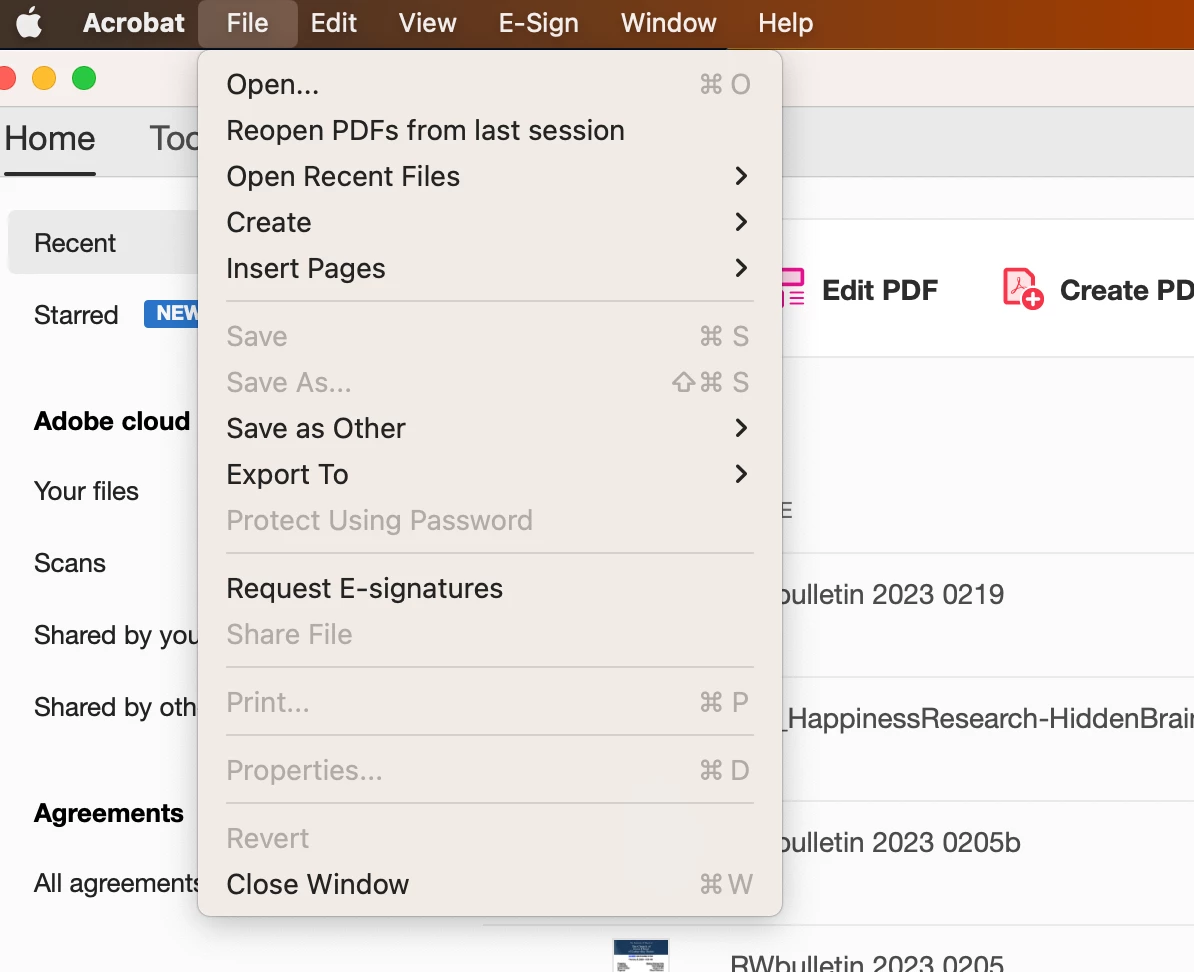Open the Acrobat application menu
The width and height of the screenshot is (1194, 972).
[x=133, y=23]
